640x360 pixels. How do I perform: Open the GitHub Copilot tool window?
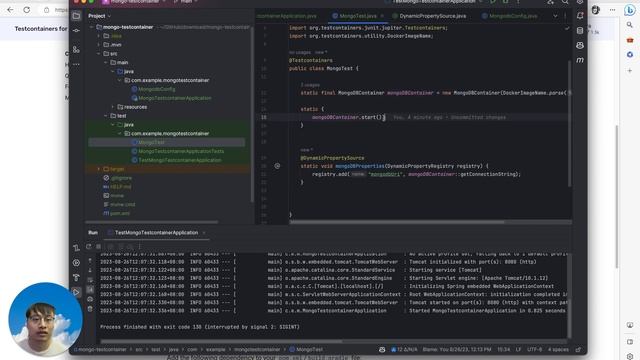(x=580, y=45)
